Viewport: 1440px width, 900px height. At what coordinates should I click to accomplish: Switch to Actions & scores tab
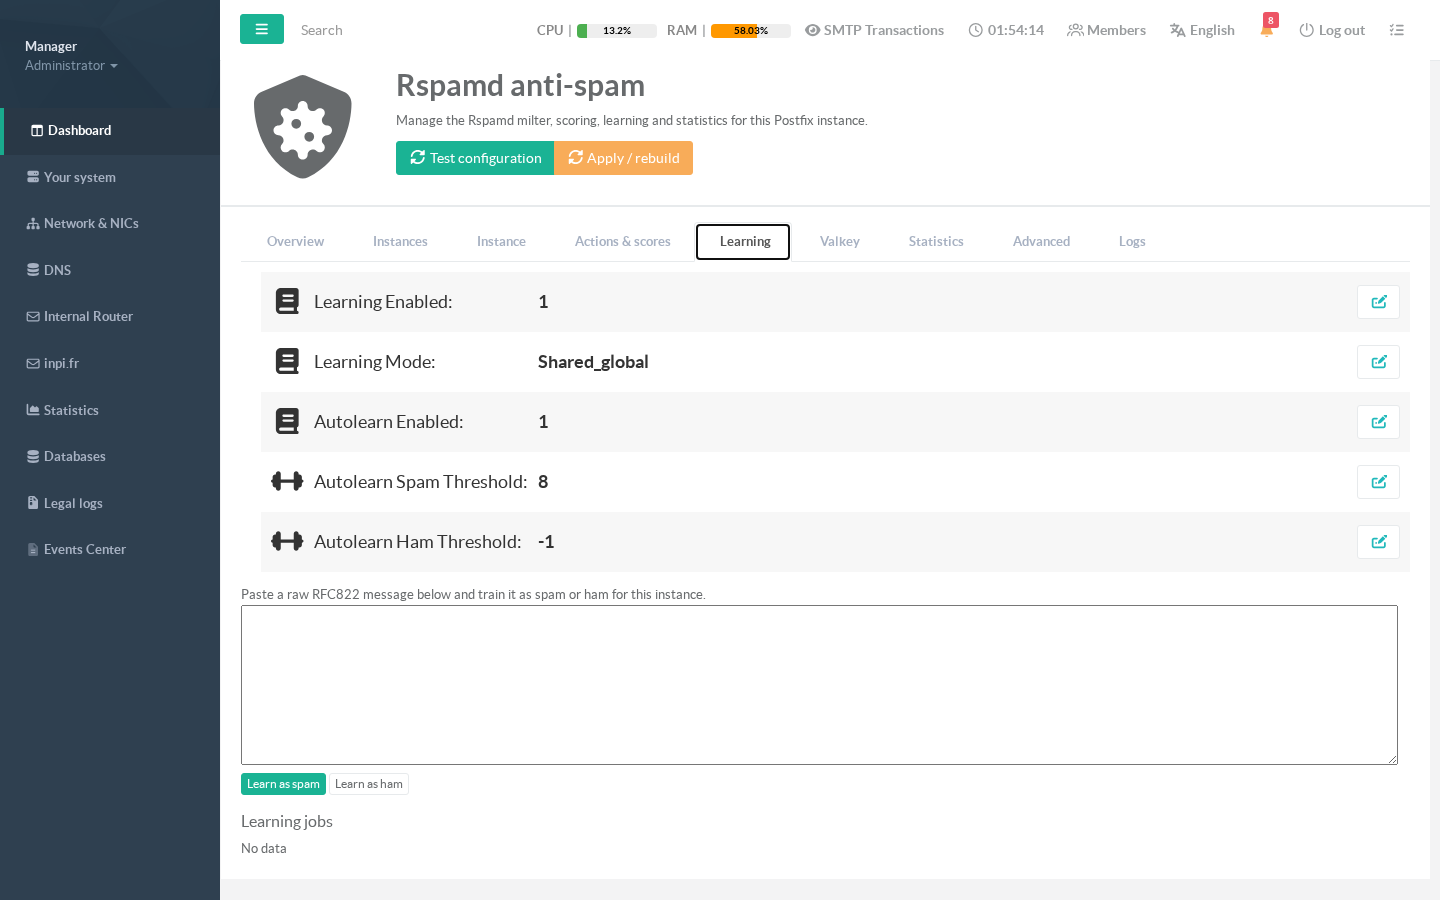click(x=622, y=241)
